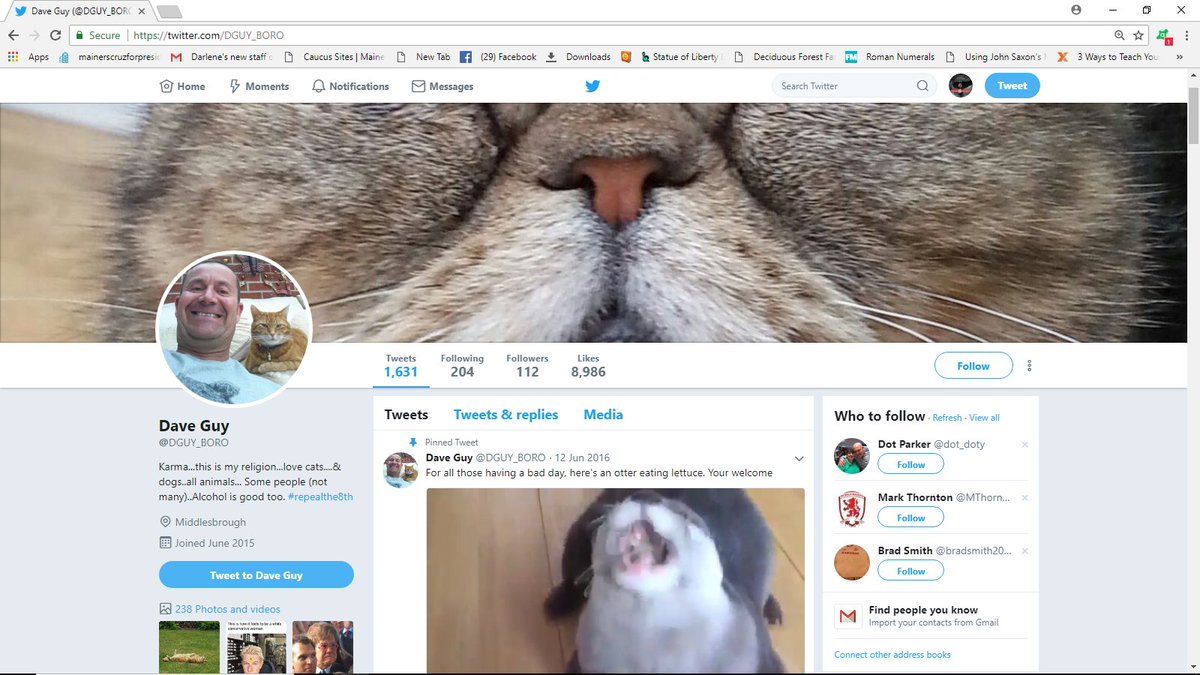This screenshot has width=1200, height=675.
Task: Open account avatar menu in top bar
Action: [960, 86]
